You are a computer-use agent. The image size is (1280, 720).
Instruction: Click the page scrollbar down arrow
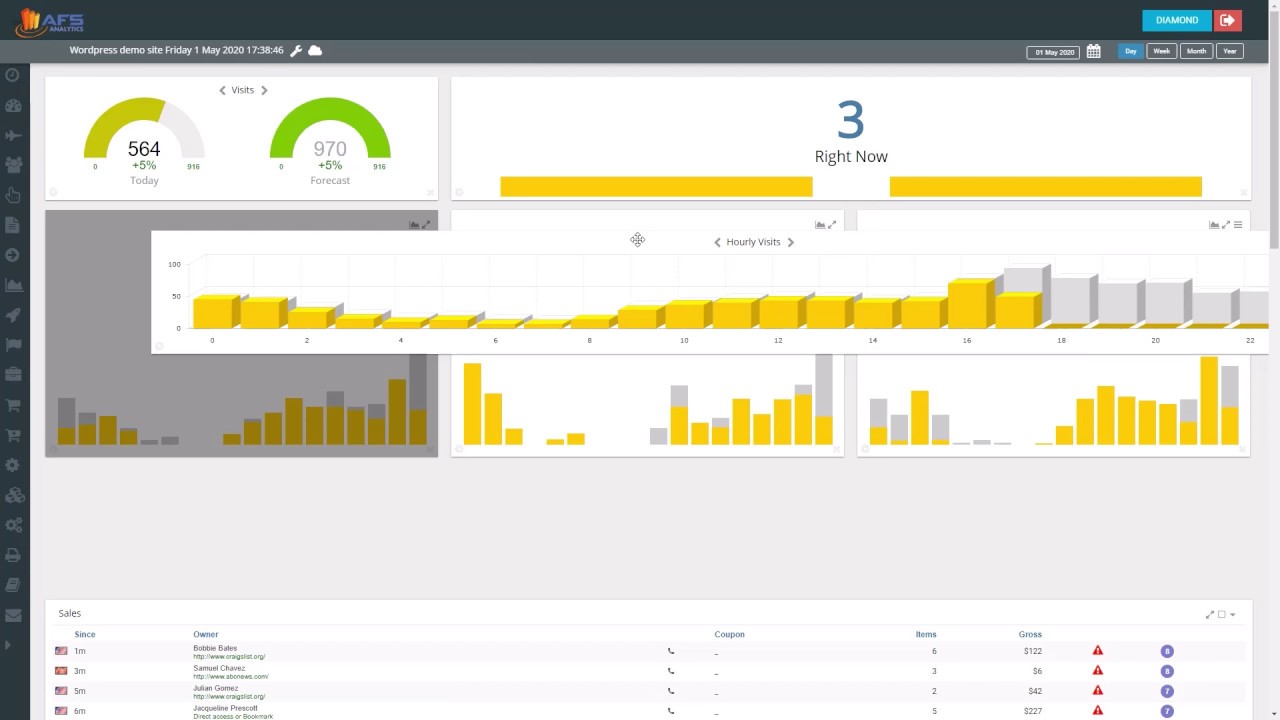[1274, 713]
